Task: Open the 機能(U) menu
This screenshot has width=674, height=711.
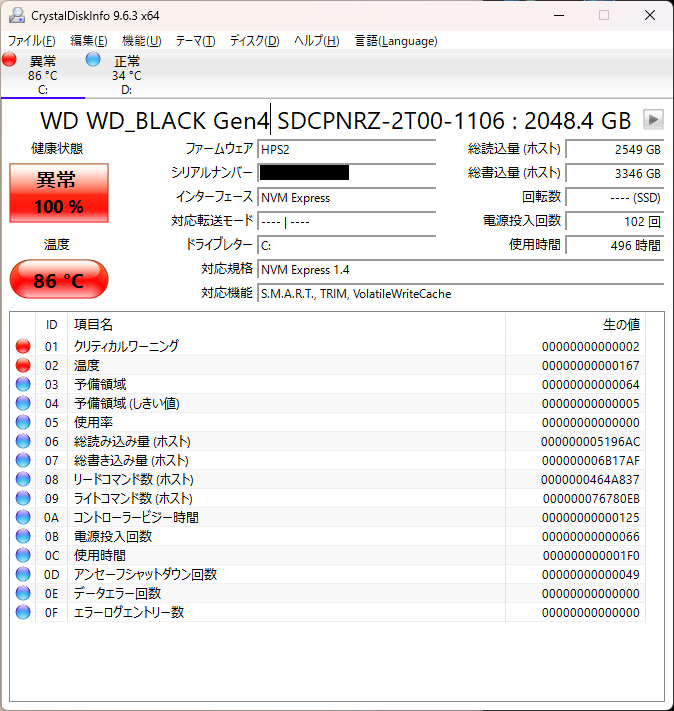Action: [x=142, y=41]
